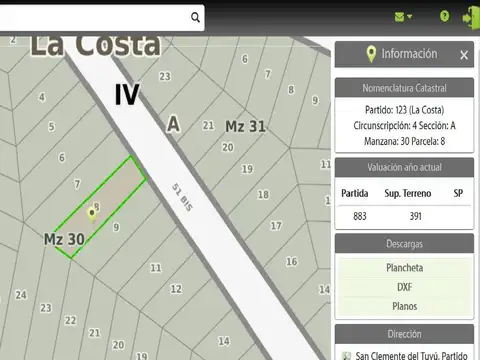Screen dimensions: 480x360
Task: Click the Información panel pin icon
Action: tap(371, 54)
